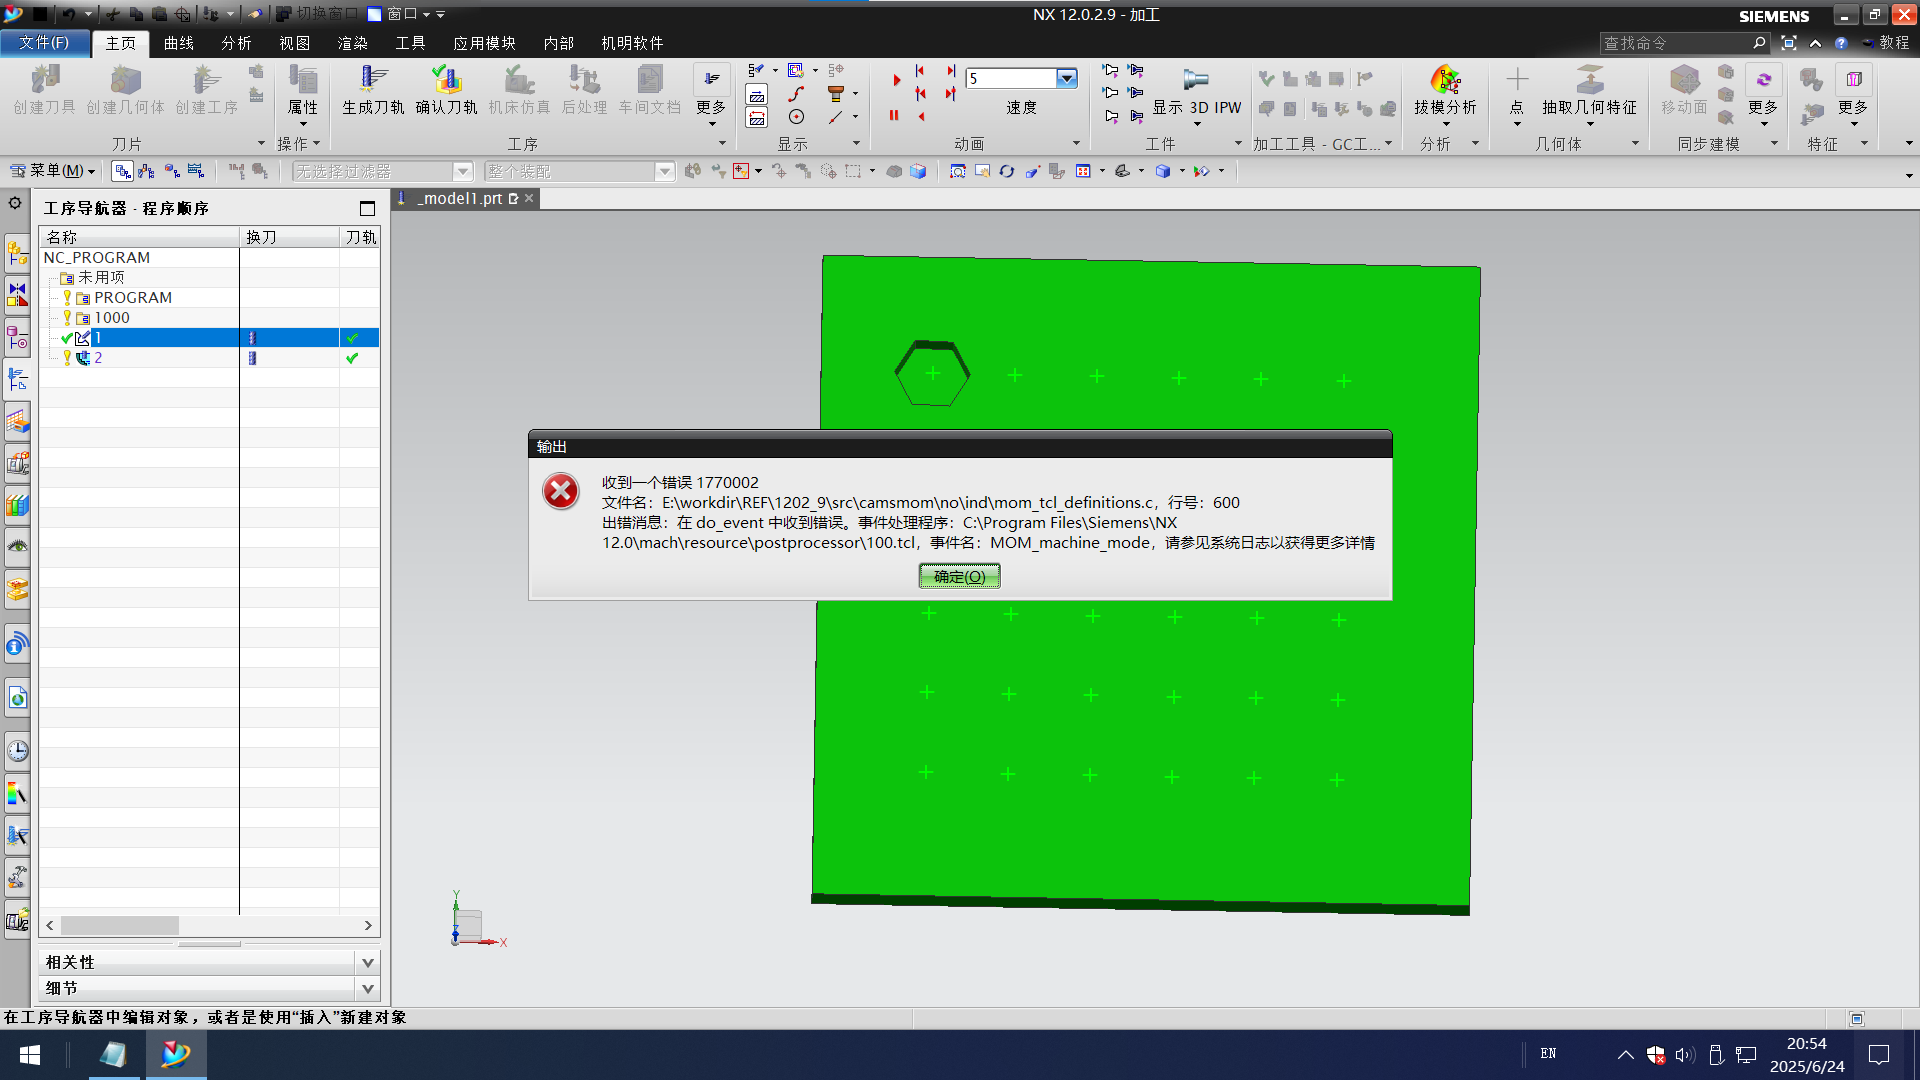Open the Menu (菜单) dropdown
1920x1080 pixels.
tap(56, 171)
